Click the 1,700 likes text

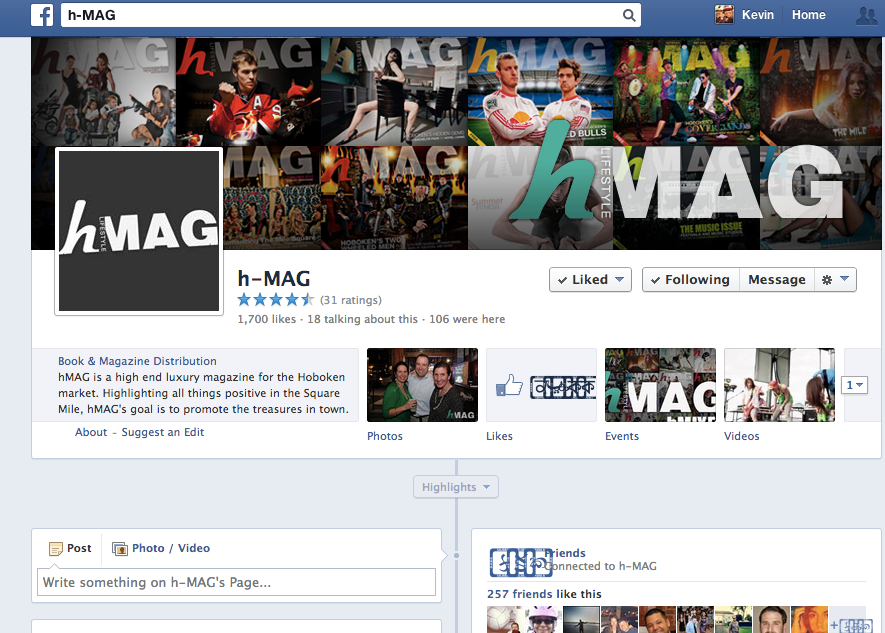point(266,319)
